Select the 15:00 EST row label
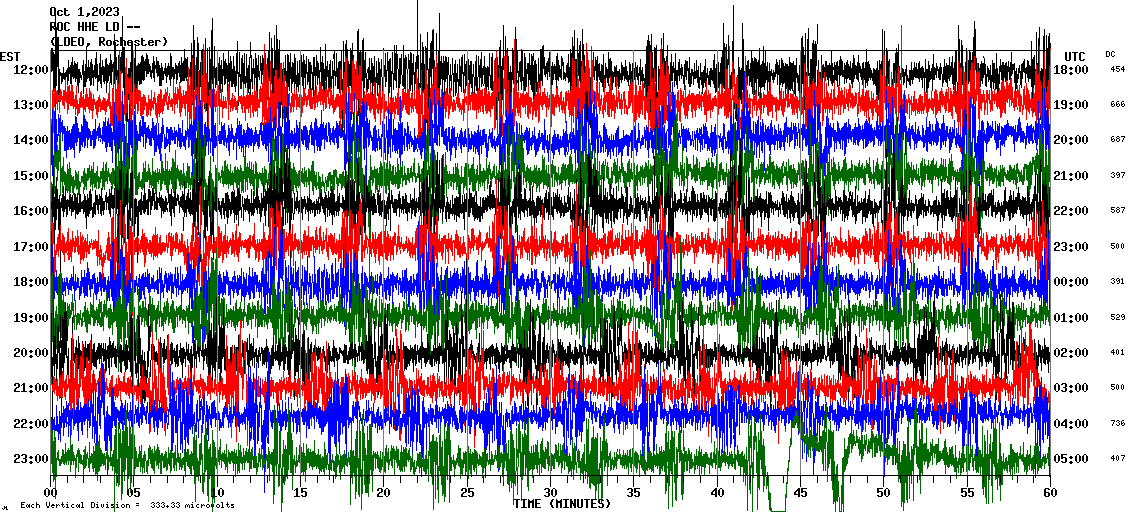1130x519 pixels. pos(31,176)
